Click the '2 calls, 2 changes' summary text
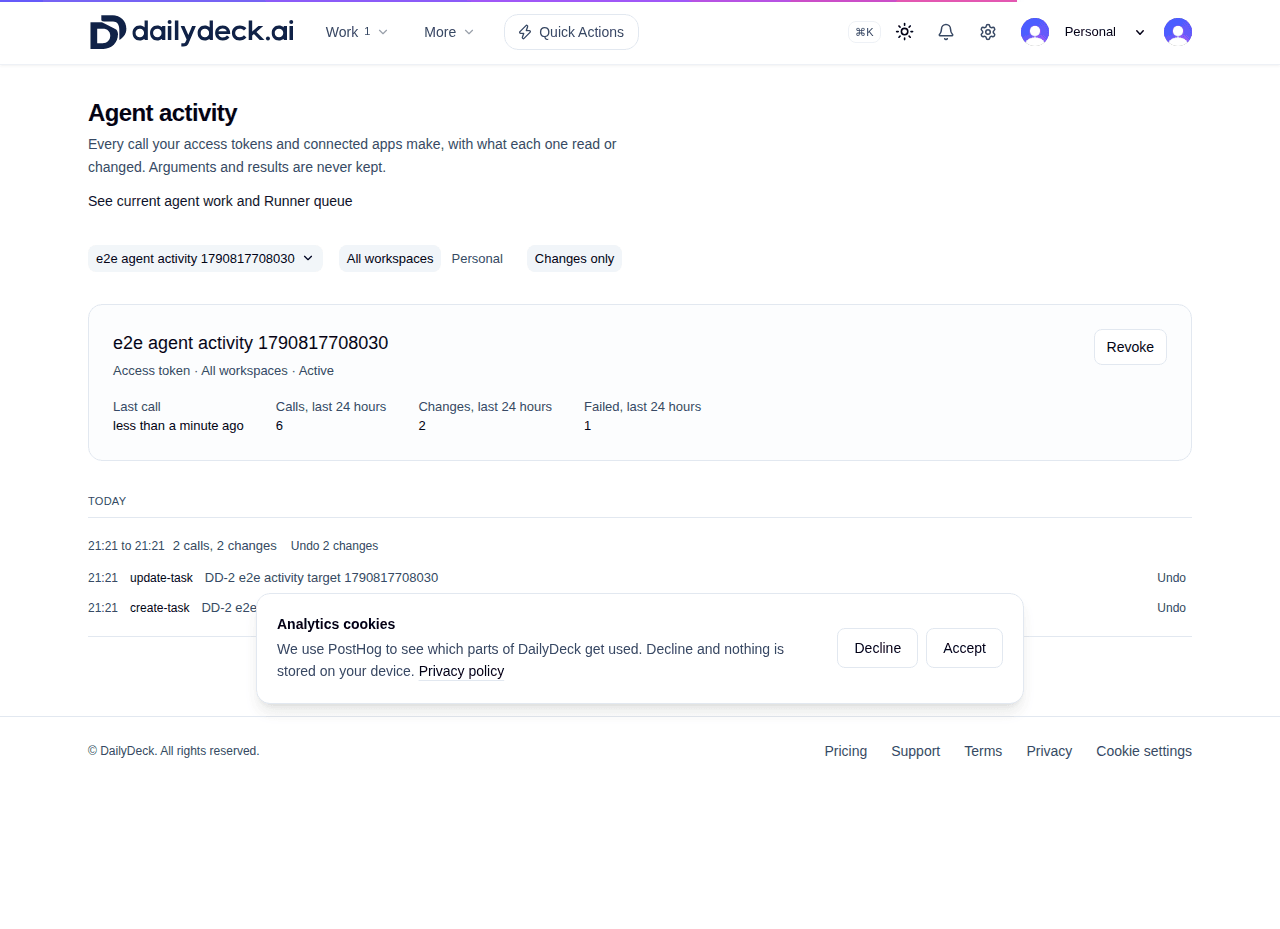 pos(224,546)
